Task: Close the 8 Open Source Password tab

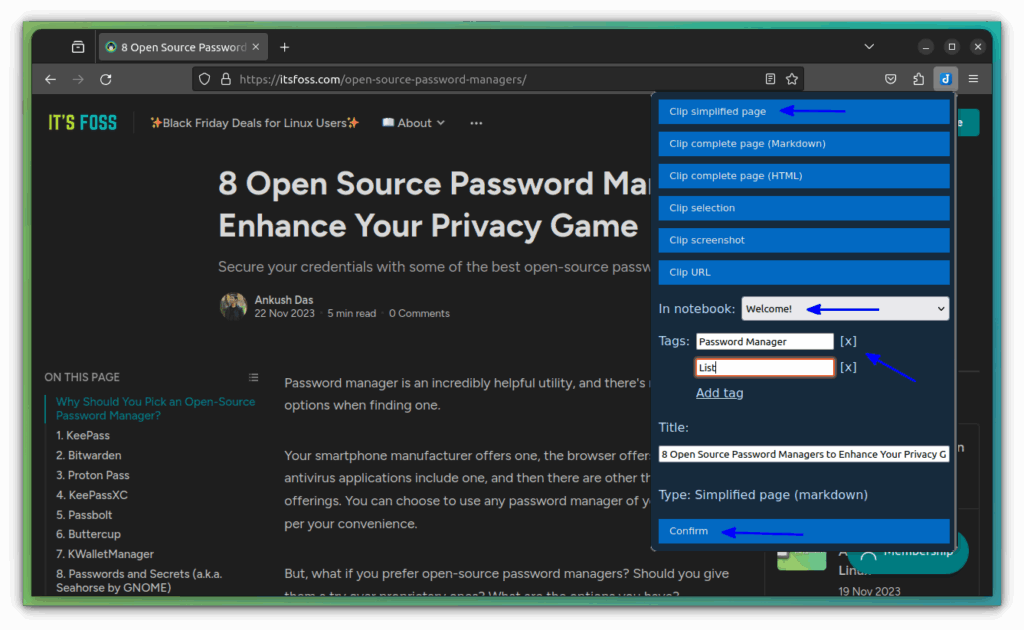Action: (x=255, y=47)
